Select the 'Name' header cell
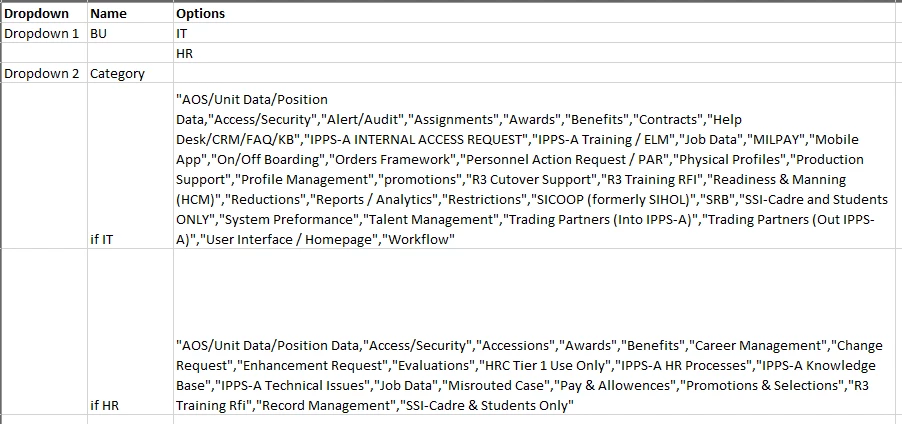The width and height of the screenshot is (902, 424). point(131,13)
